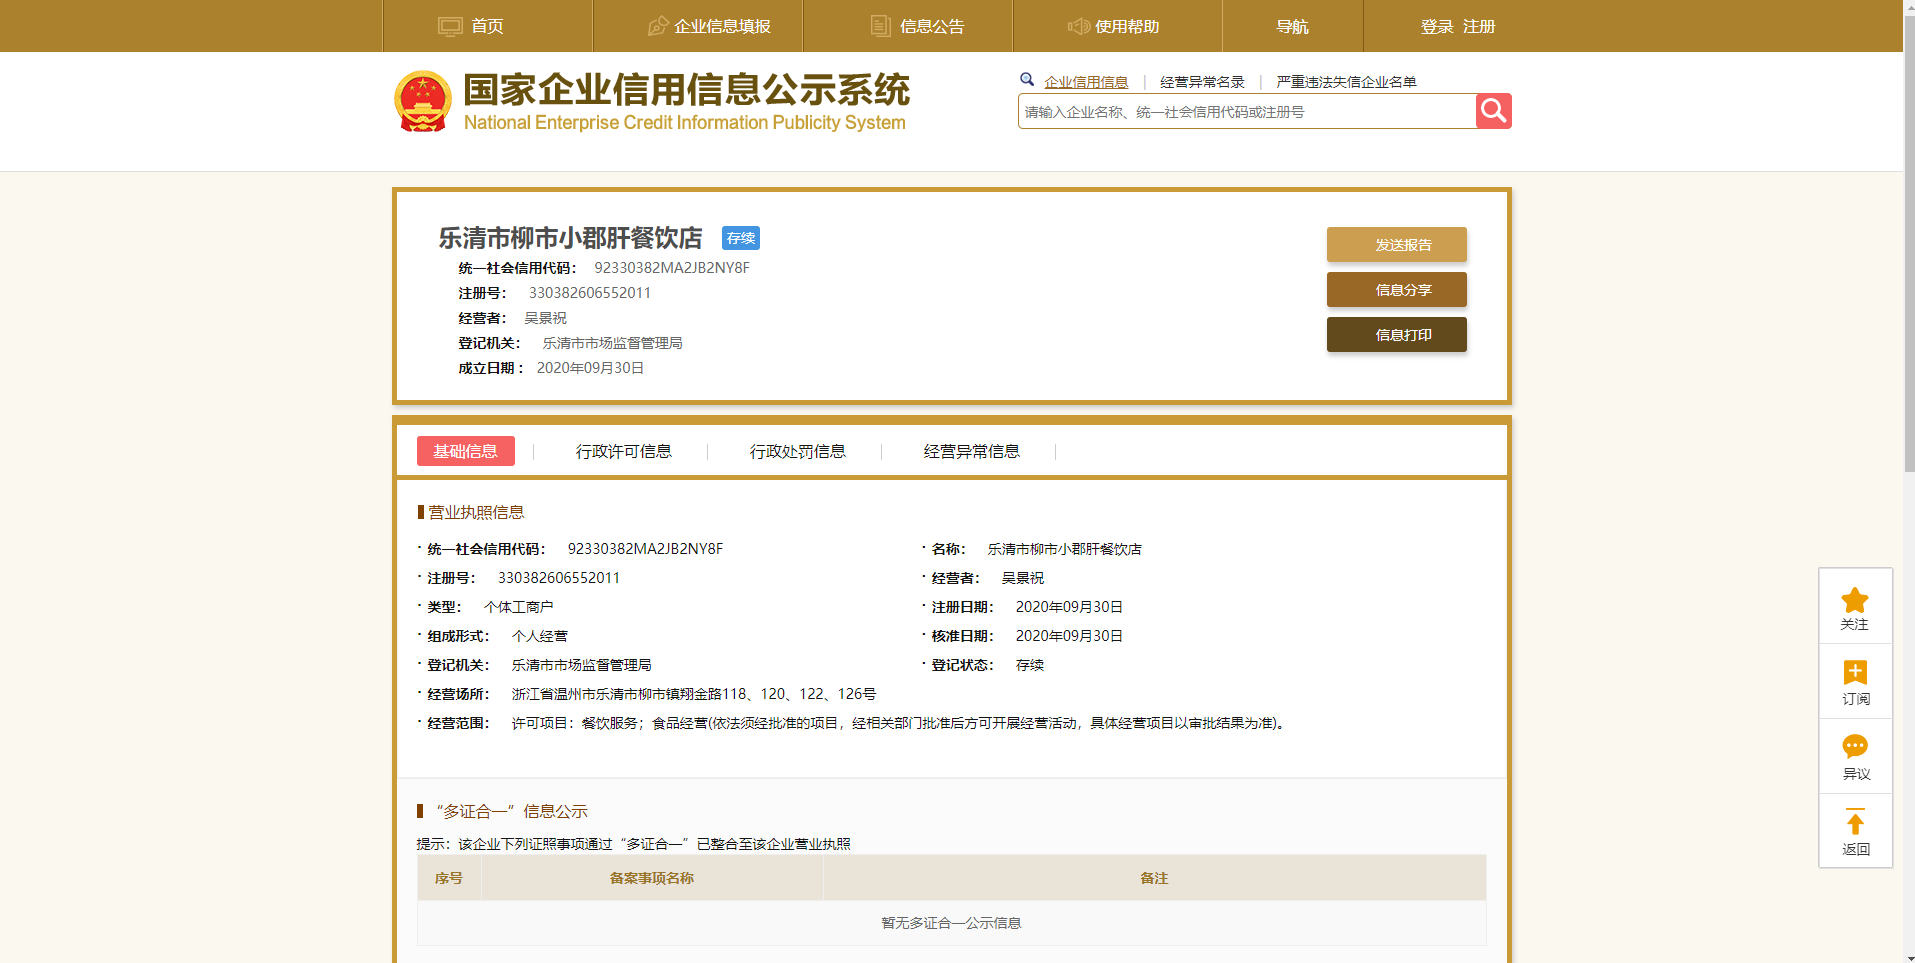The width and height of the screenshot is (1915, 963).
Task: Click the 经营场所 address text
Action: point(694,694)
